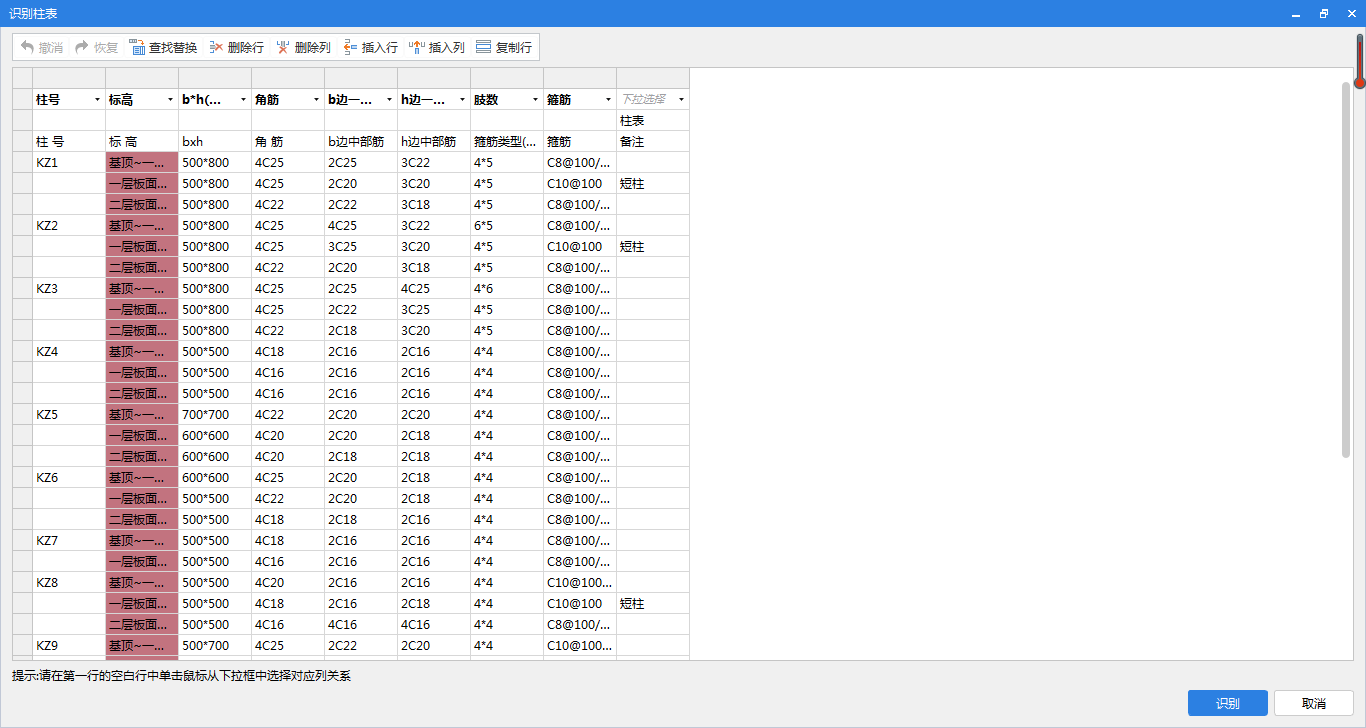The width and height of the screenshot is (1366, 728).
Task: Click 删除行 delete row tool
Action: tap(236, 47)
